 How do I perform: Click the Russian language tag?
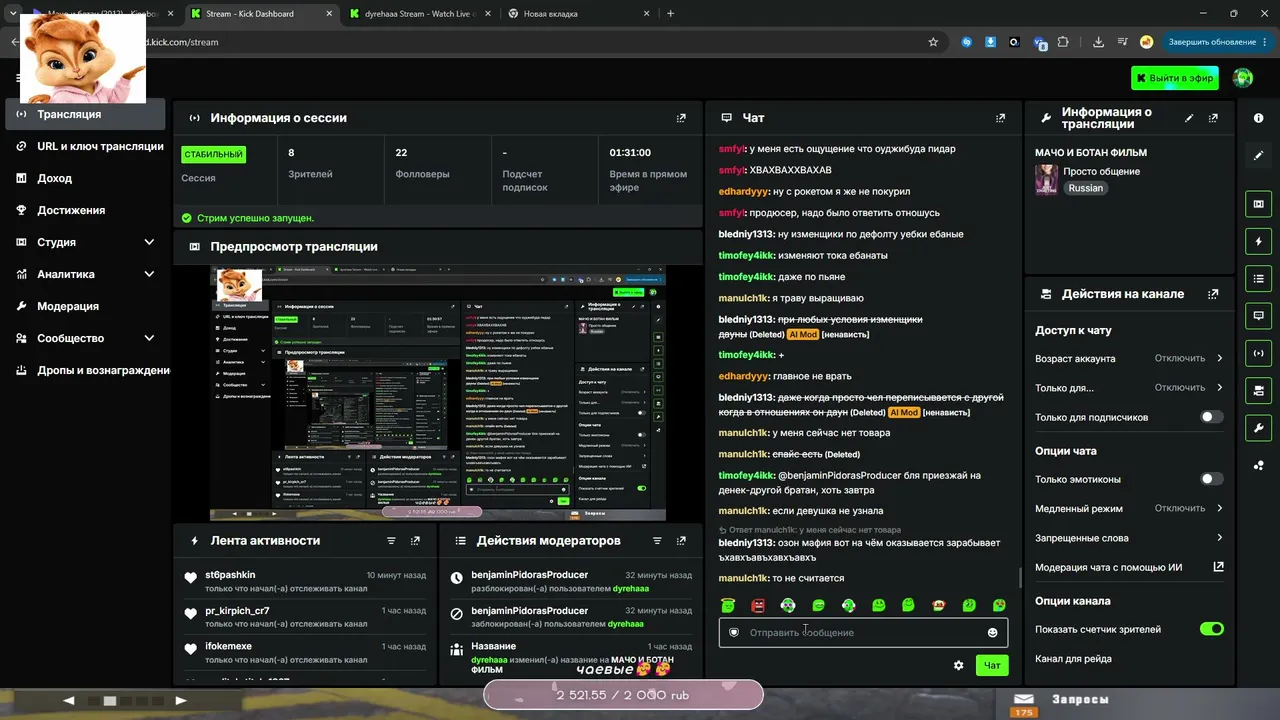pyautogui.click(x=1086, y=188)
